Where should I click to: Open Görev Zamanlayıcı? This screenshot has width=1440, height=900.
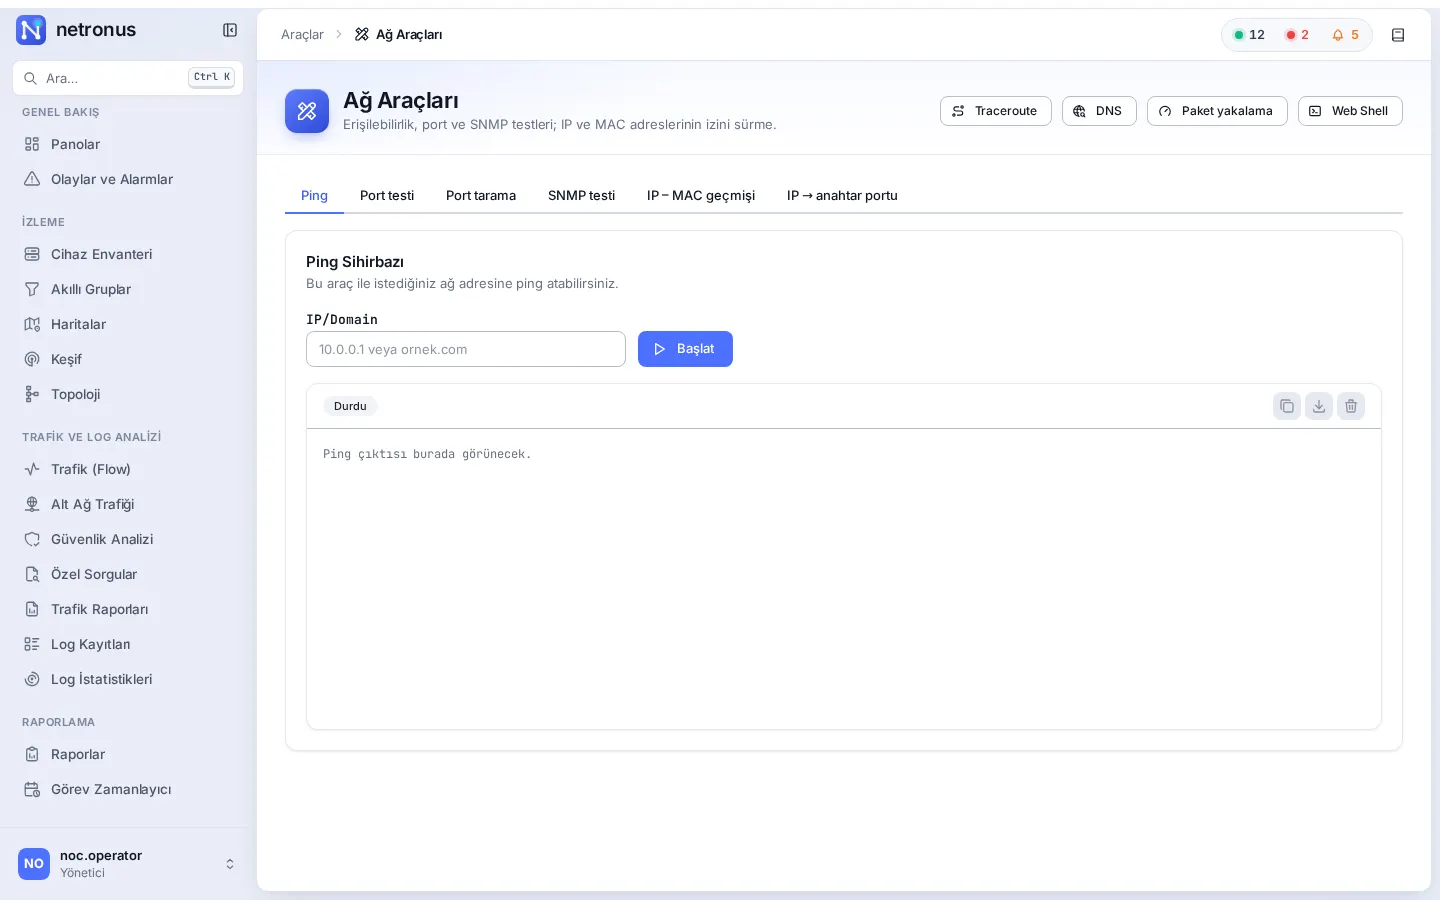coord(128,789)
